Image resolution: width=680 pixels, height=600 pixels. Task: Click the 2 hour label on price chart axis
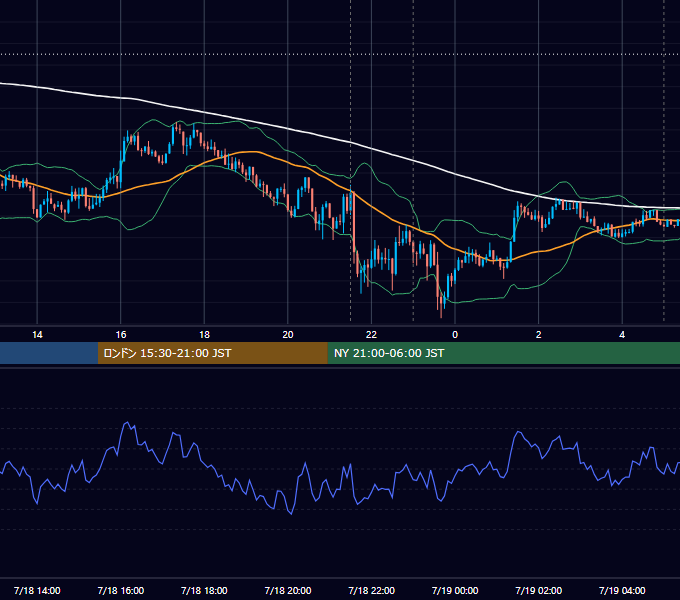539,335
